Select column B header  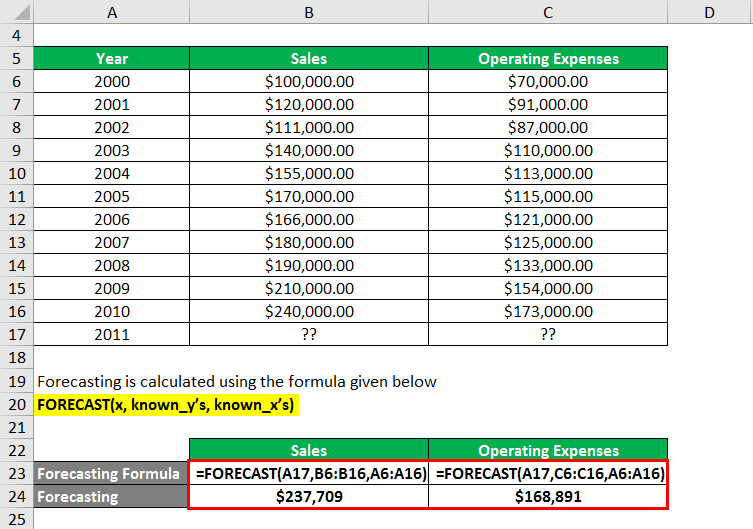click(309, 12)
